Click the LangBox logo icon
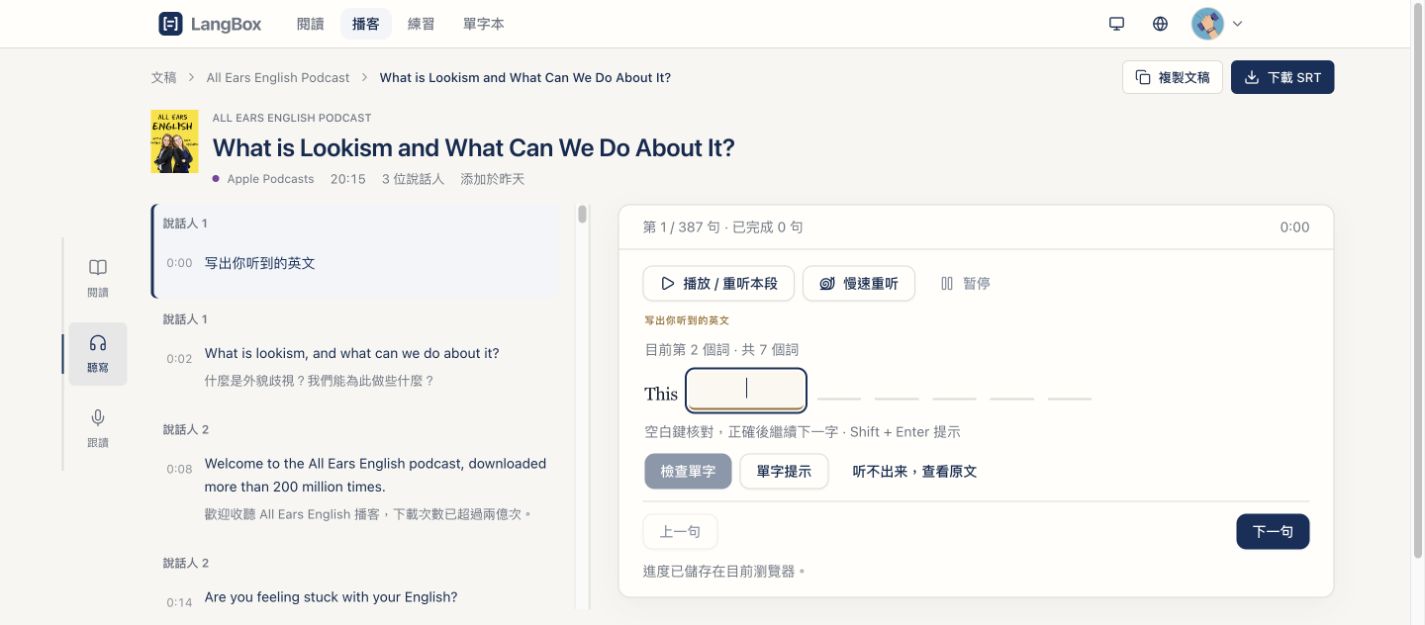The width and height of the screenshot is (1425, 625). coord(170,24)
